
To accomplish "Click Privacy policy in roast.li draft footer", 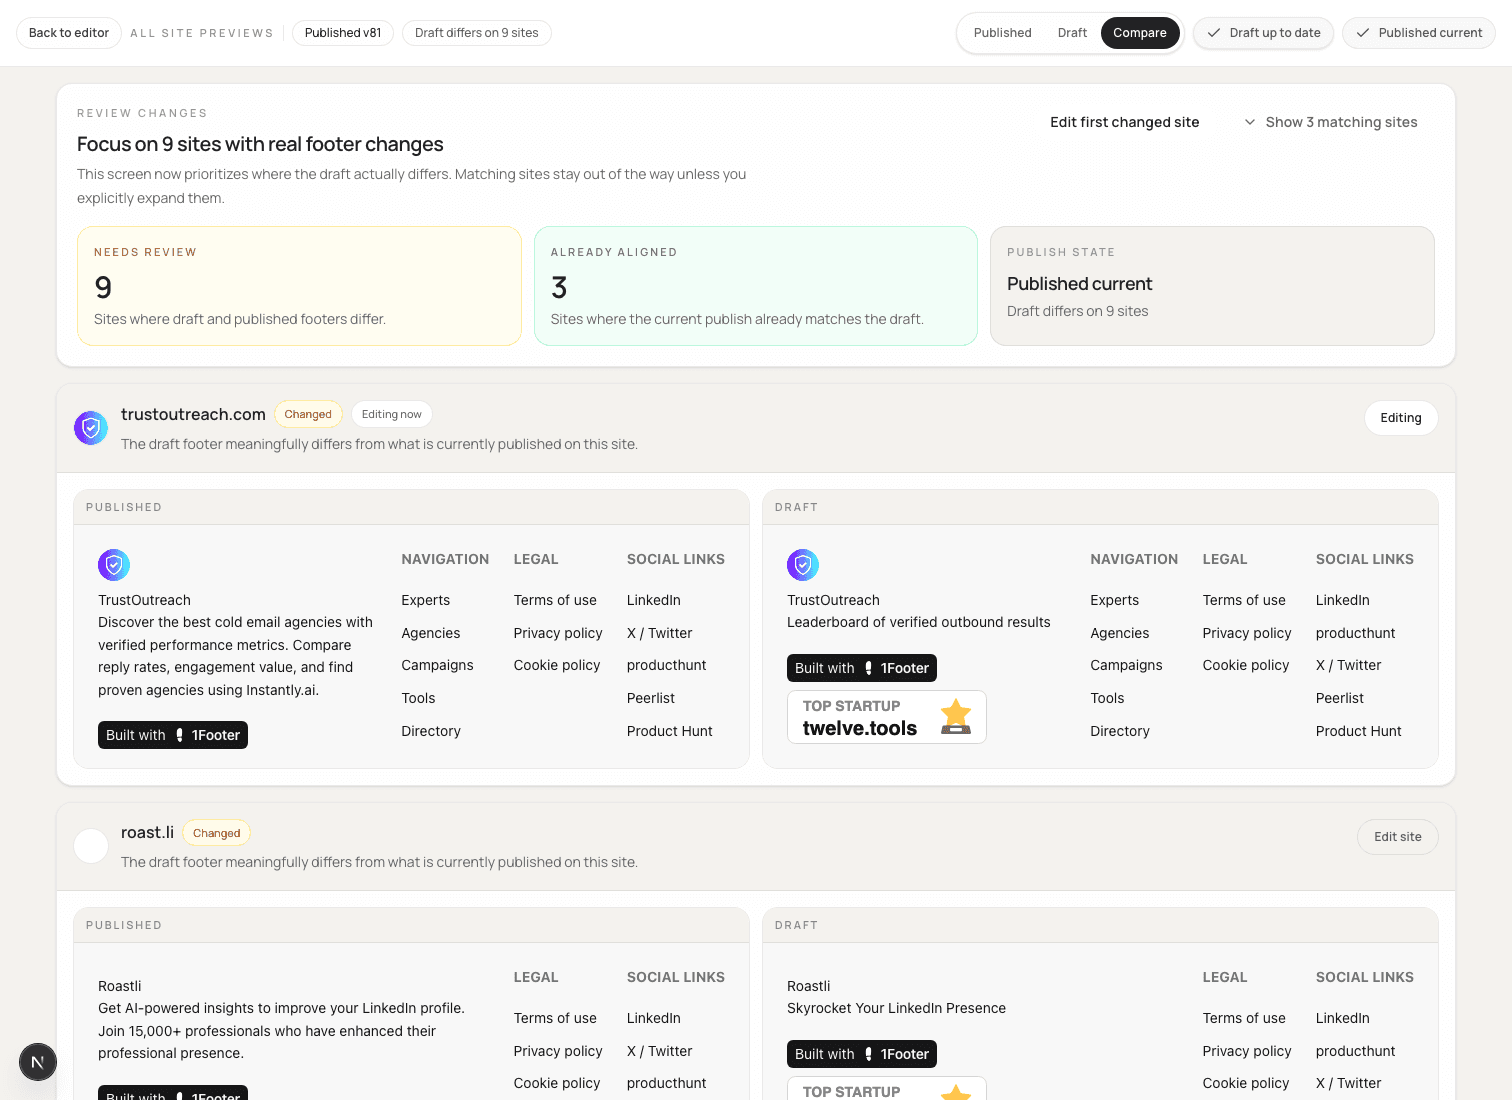I will click(x=1247, y=1051).
